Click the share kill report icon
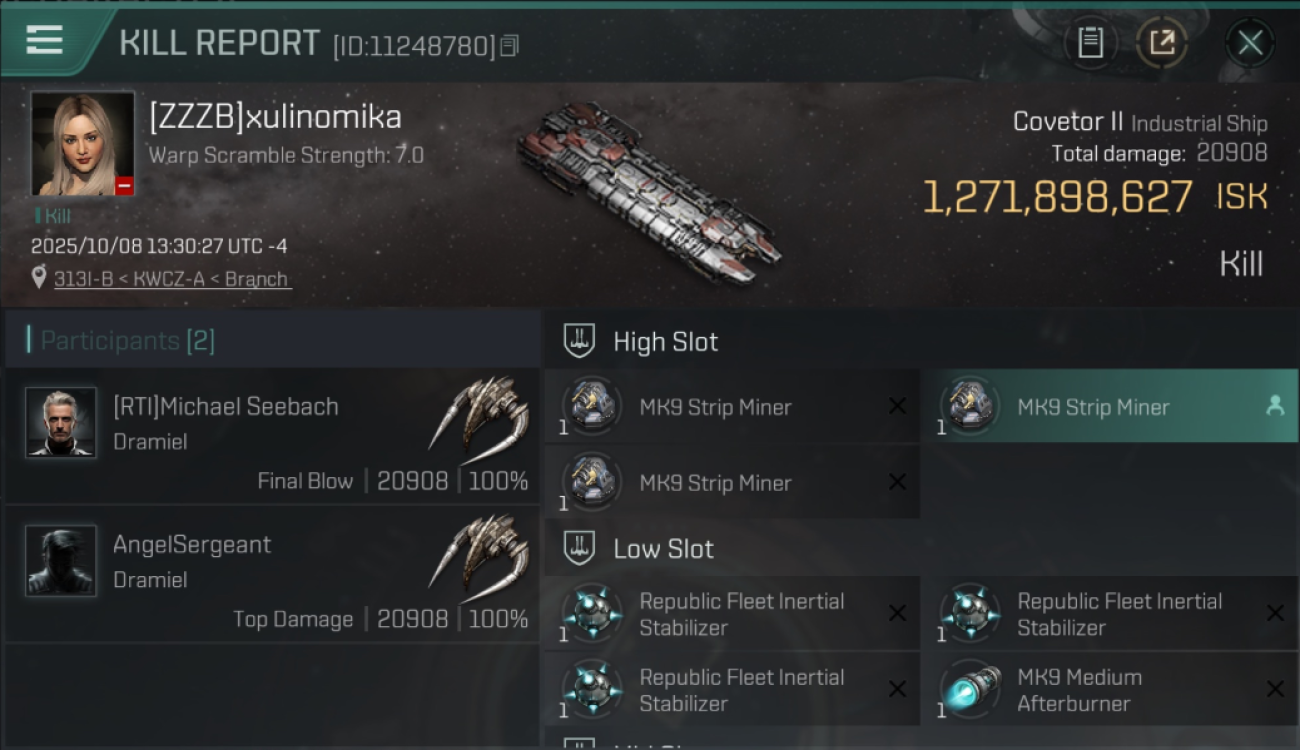 point(1161,43)
